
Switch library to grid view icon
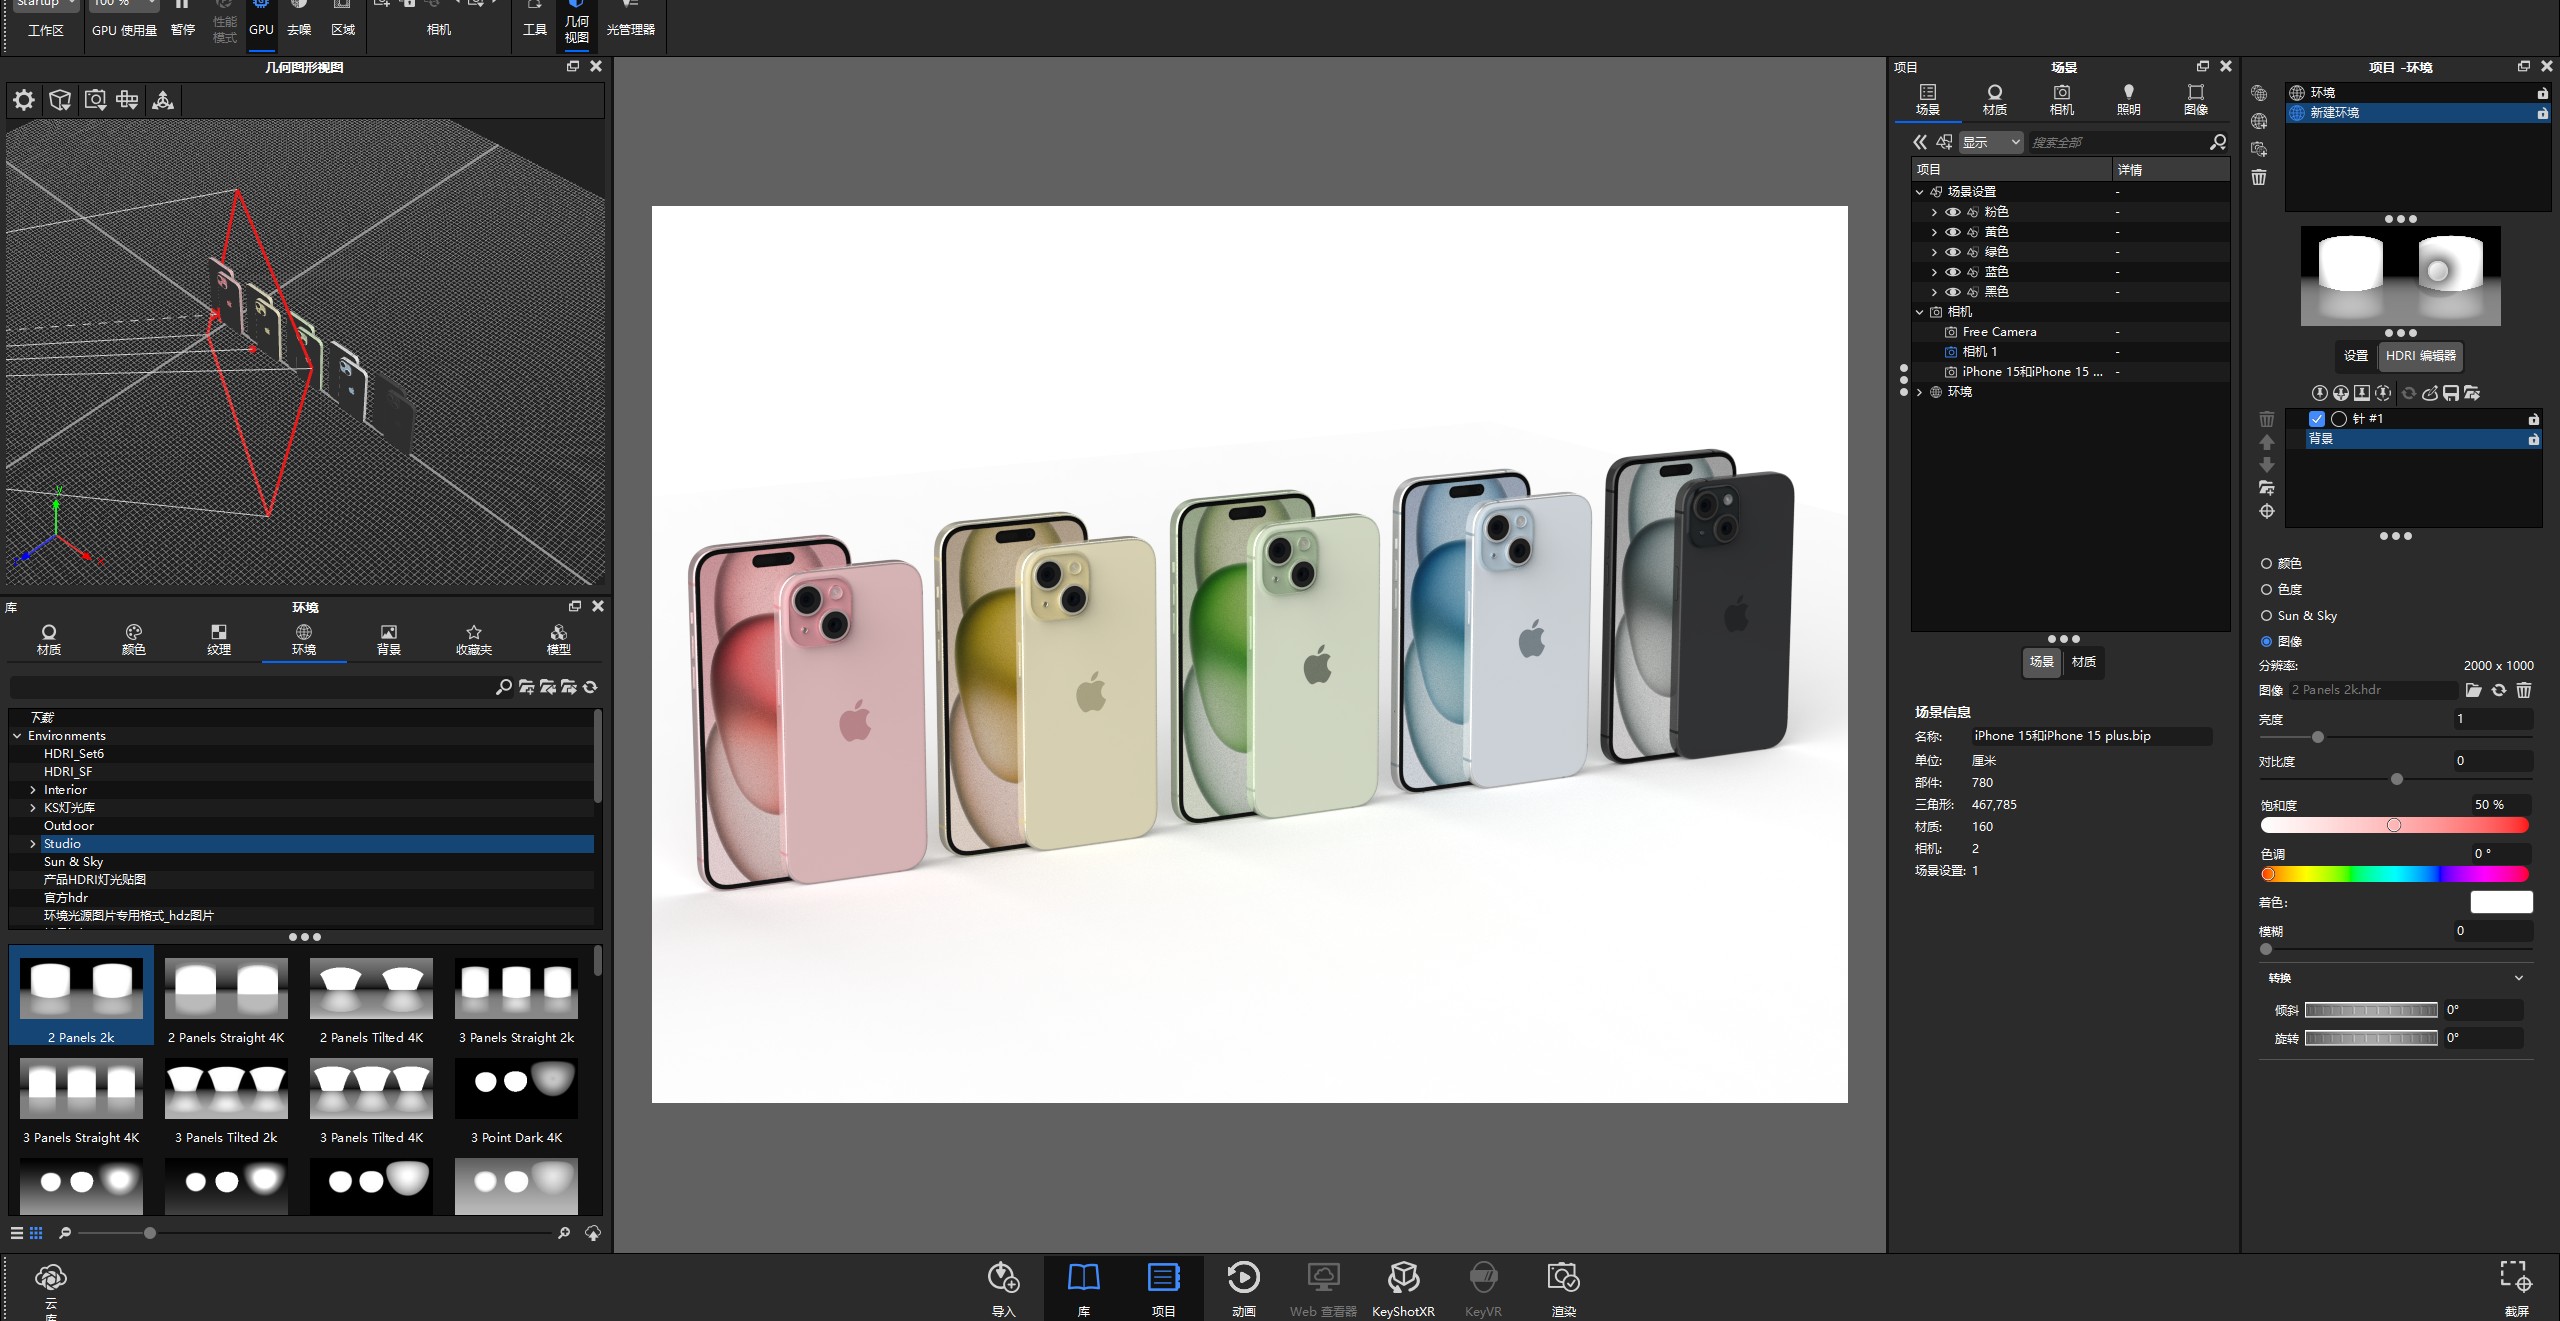coord(36,1233)
